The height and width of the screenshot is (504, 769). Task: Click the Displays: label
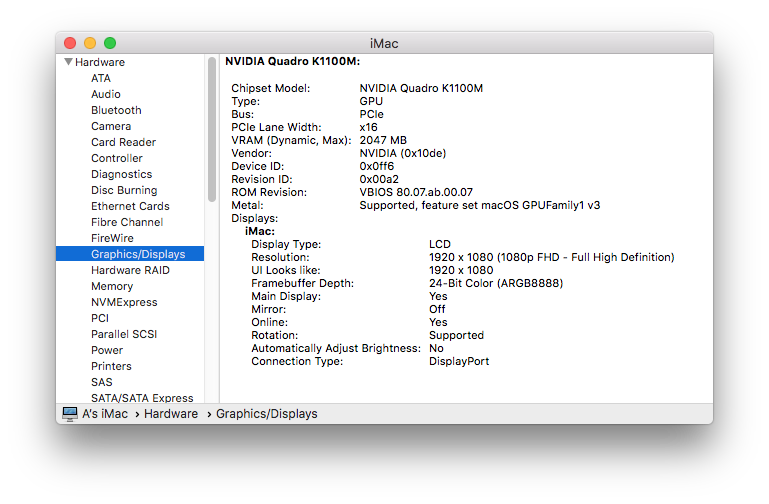(x=255, y=218)
